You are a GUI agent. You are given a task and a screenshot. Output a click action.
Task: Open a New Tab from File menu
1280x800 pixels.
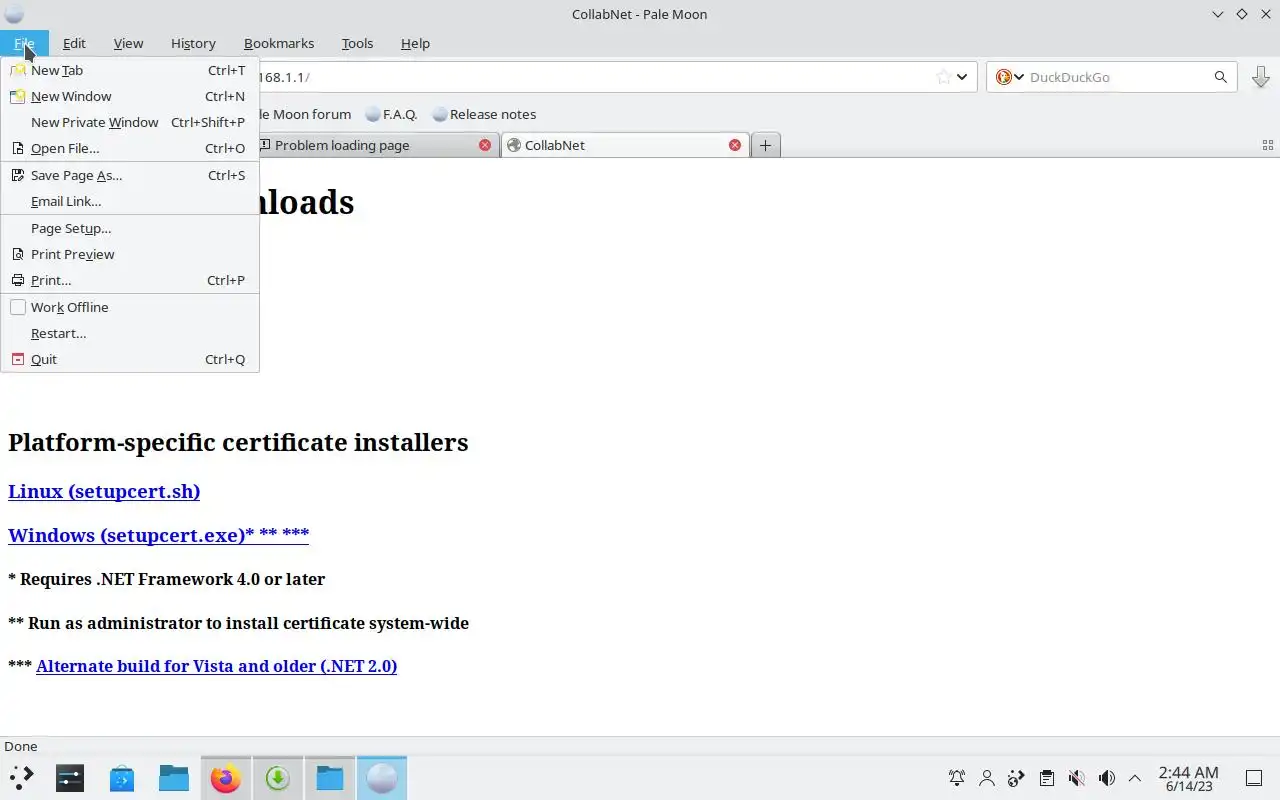tap(130, 70)
